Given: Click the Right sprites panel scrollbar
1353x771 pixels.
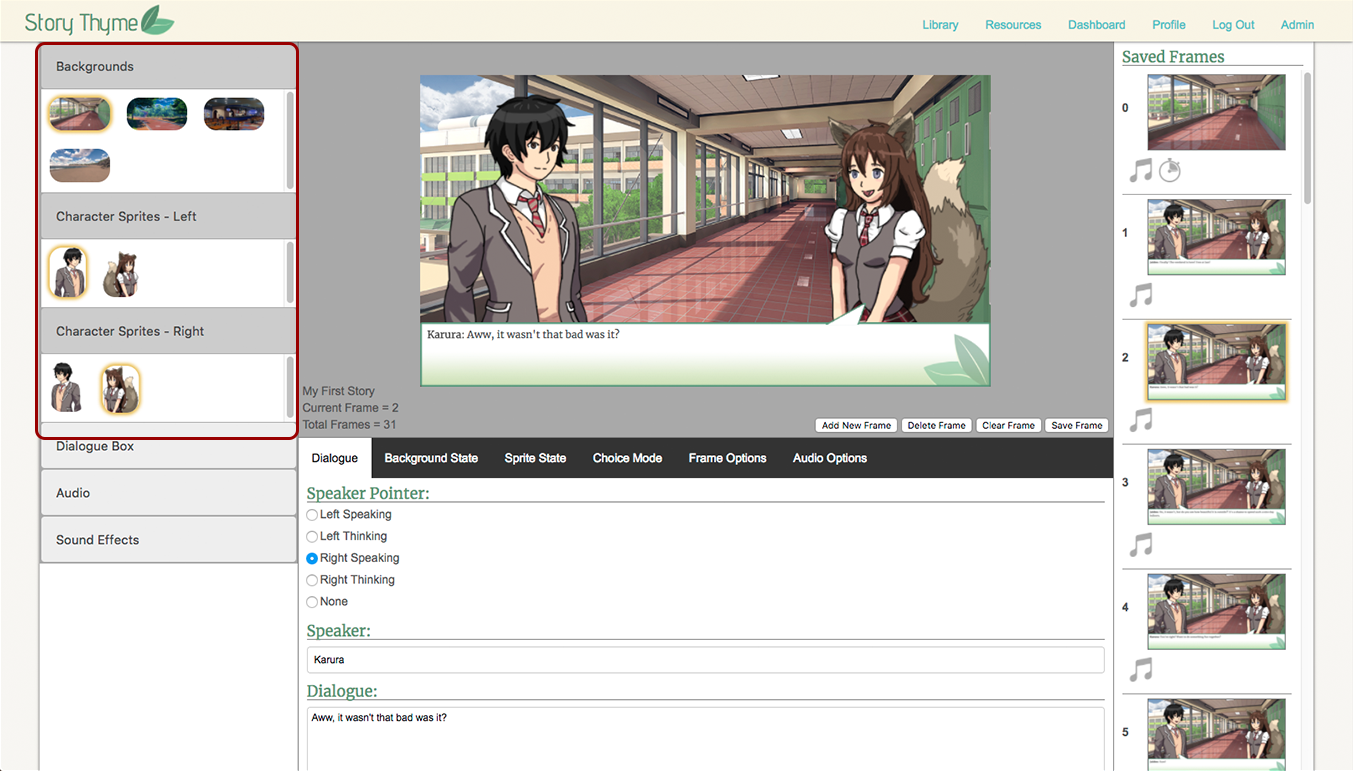Looking at the screenshot, I should click(x=290, y=388).
